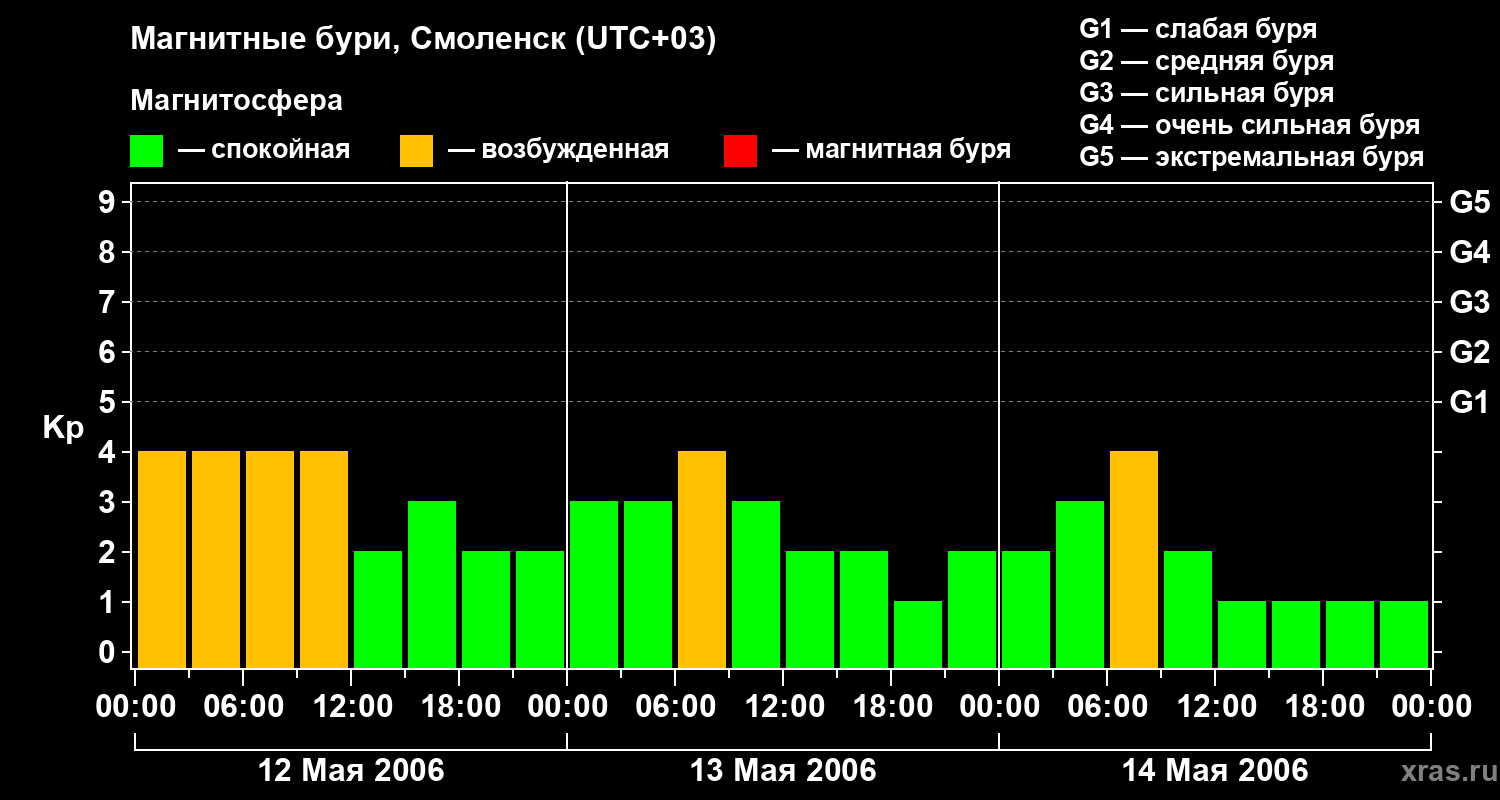Click the '18:00' time label for 14 Мая
The image size is (1500, 800).
(x=1323, y=707)
